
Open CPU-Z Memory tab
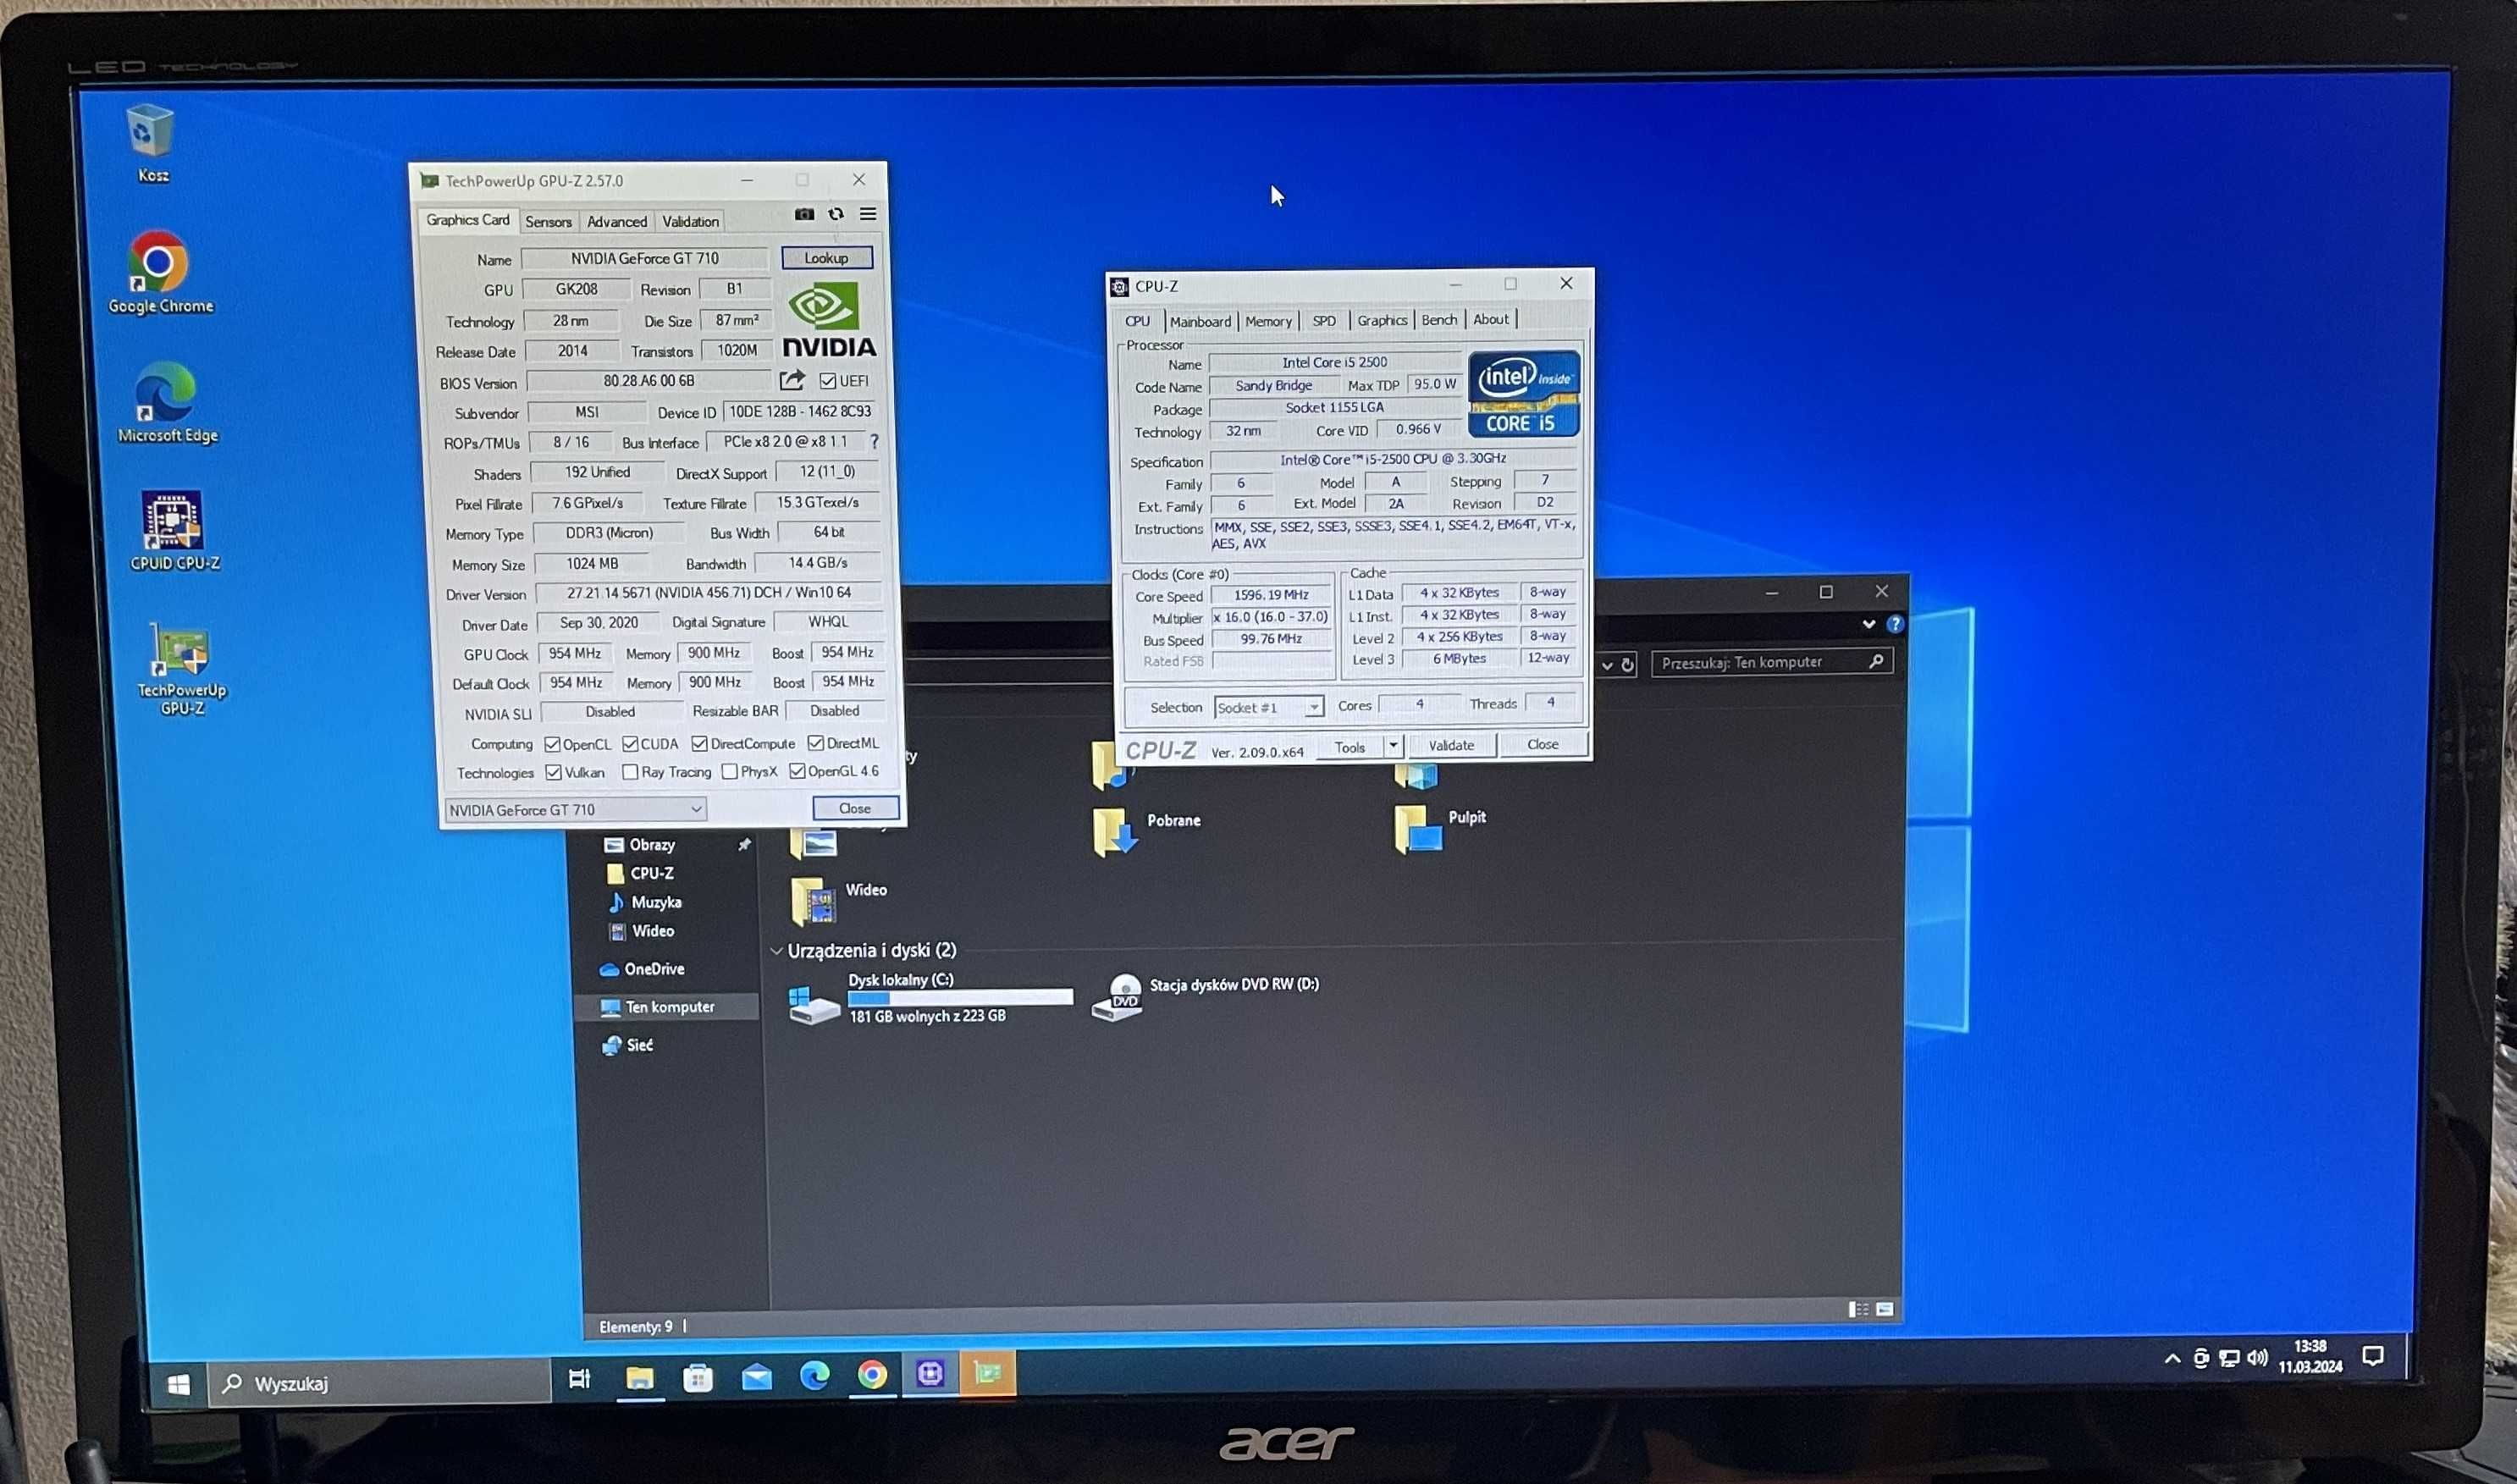[1268, 321]
